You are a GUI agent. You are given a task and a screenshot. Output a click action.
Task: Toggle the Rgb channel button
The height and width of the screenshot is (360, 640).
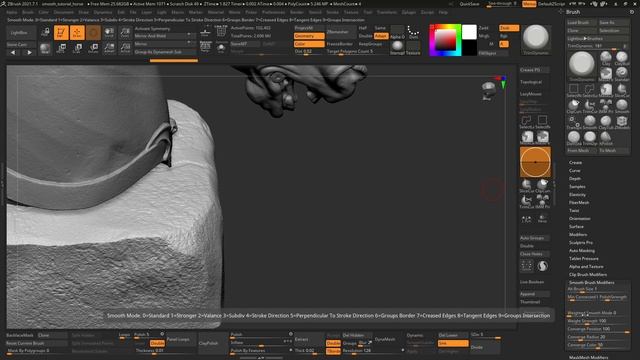[x=504, y=36]
